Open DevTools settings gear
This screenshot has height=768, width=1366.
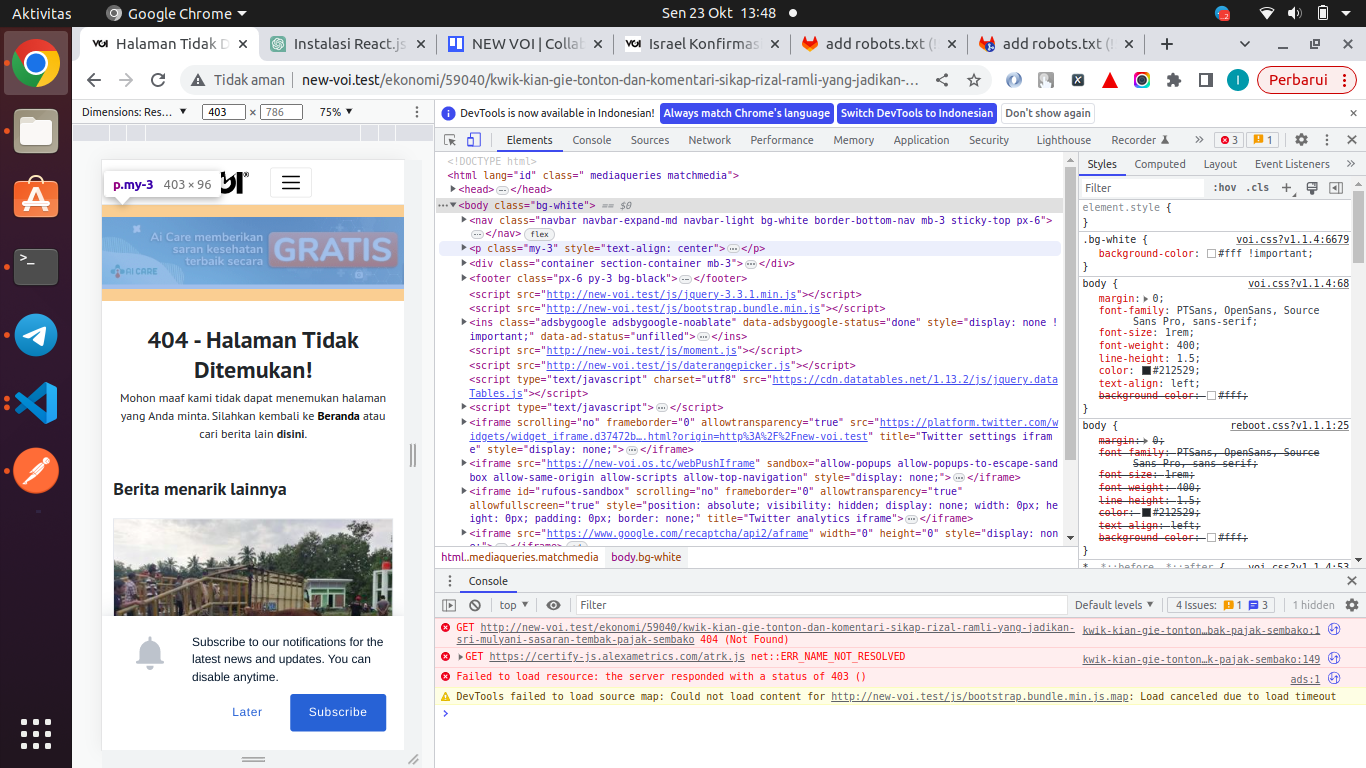tap(1301, 140)
